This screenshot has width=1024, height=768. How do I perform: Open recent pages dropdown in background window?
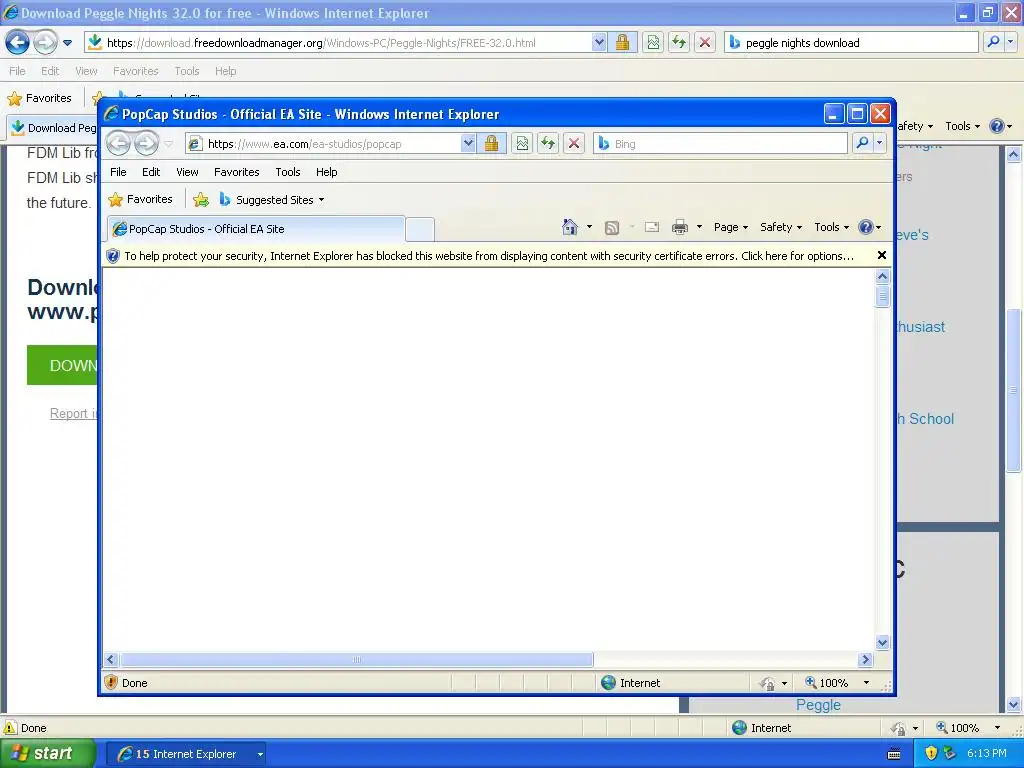(67, 43)
